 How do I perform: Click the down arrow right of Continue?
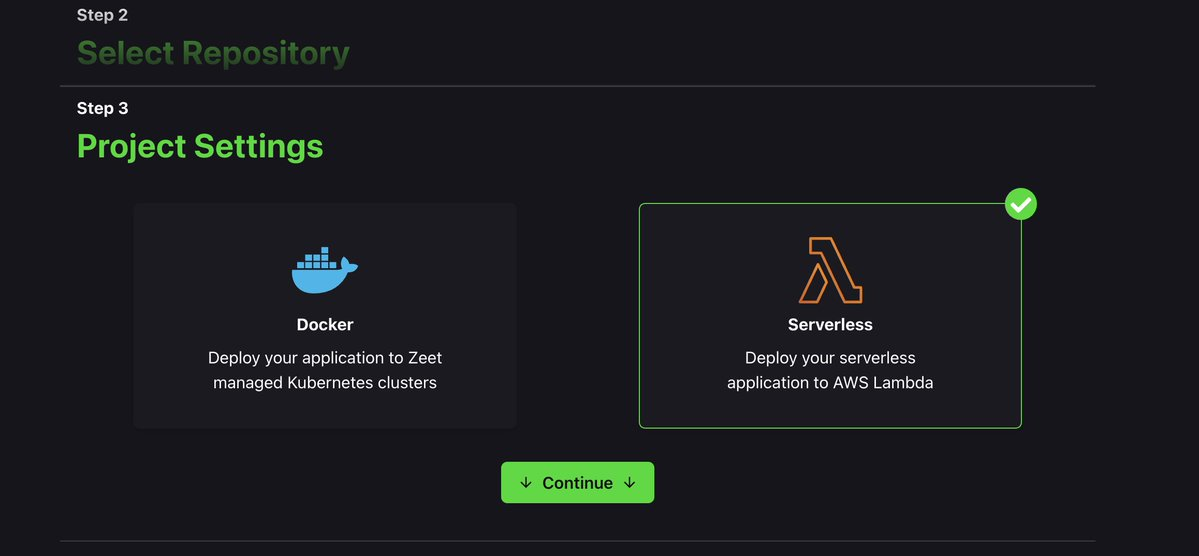(629, 483)
